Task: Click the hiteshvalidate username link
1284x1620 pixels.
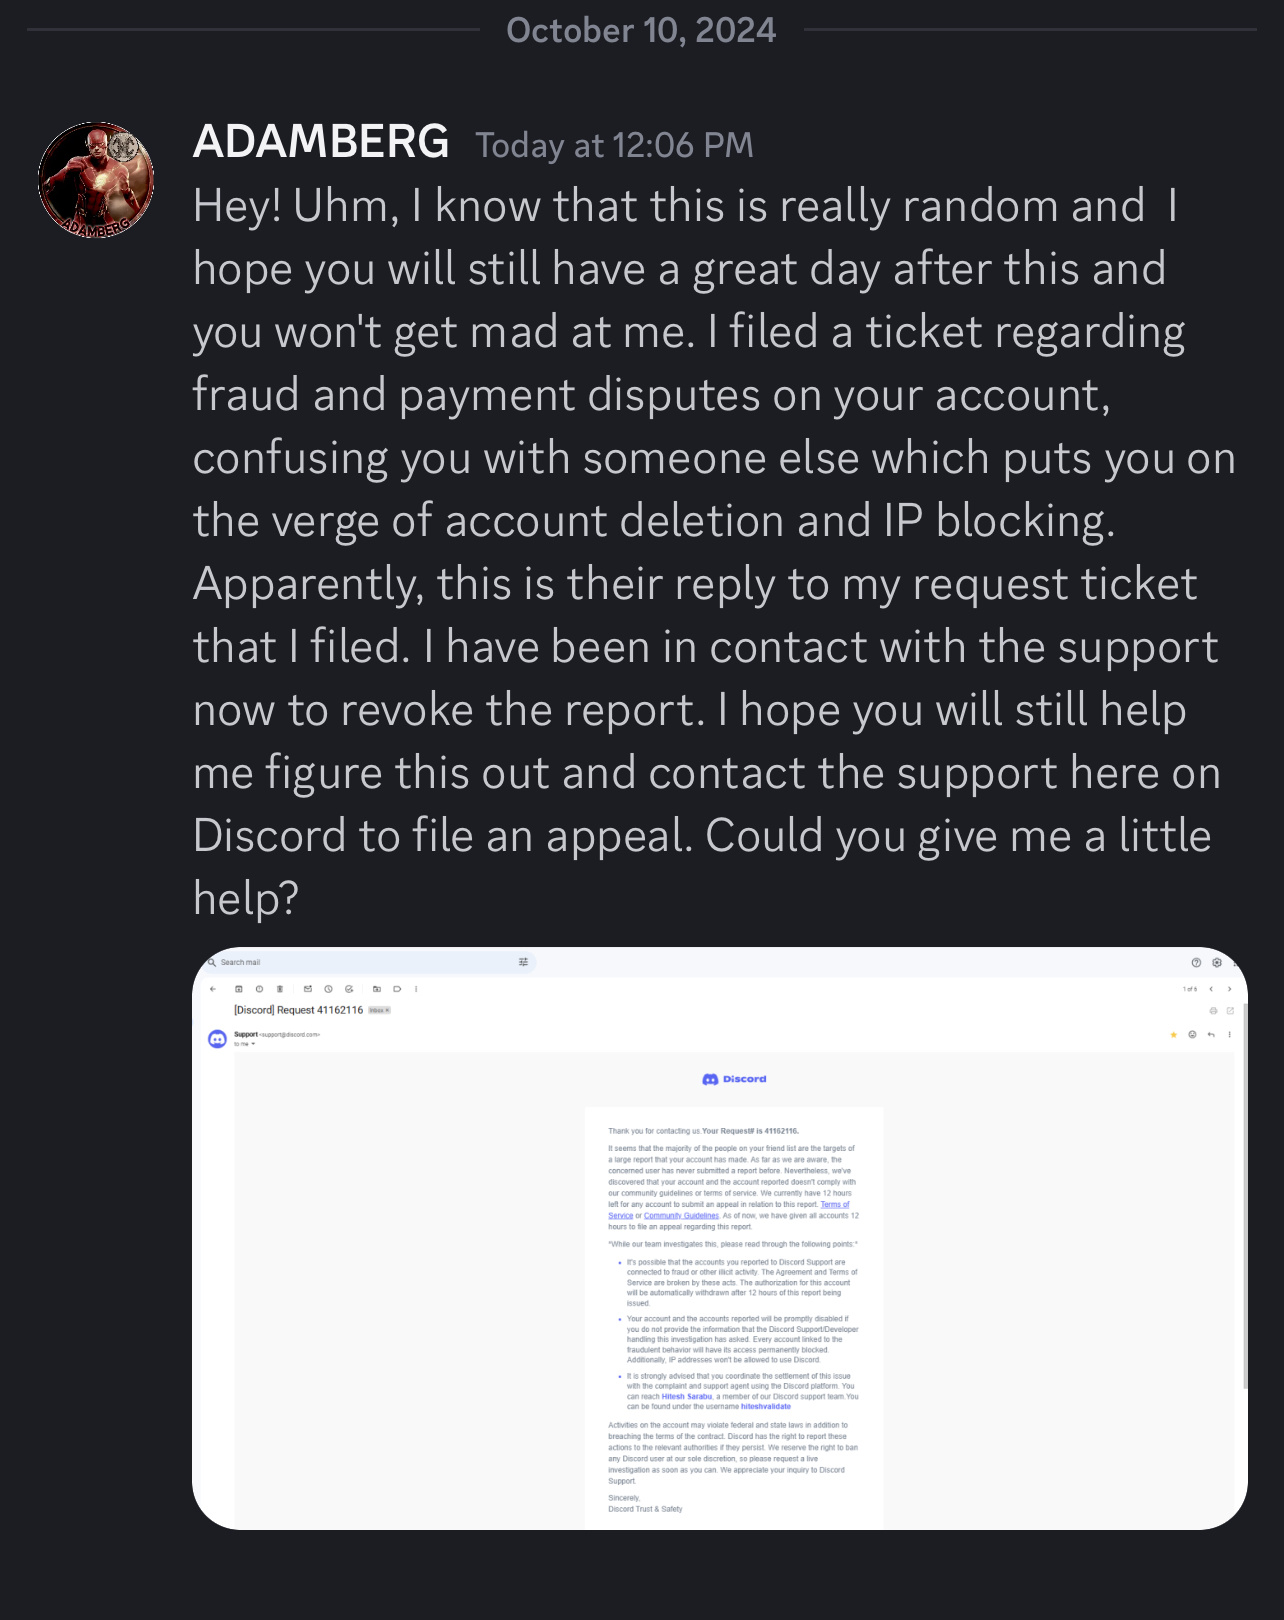Action: point(766,1406)
